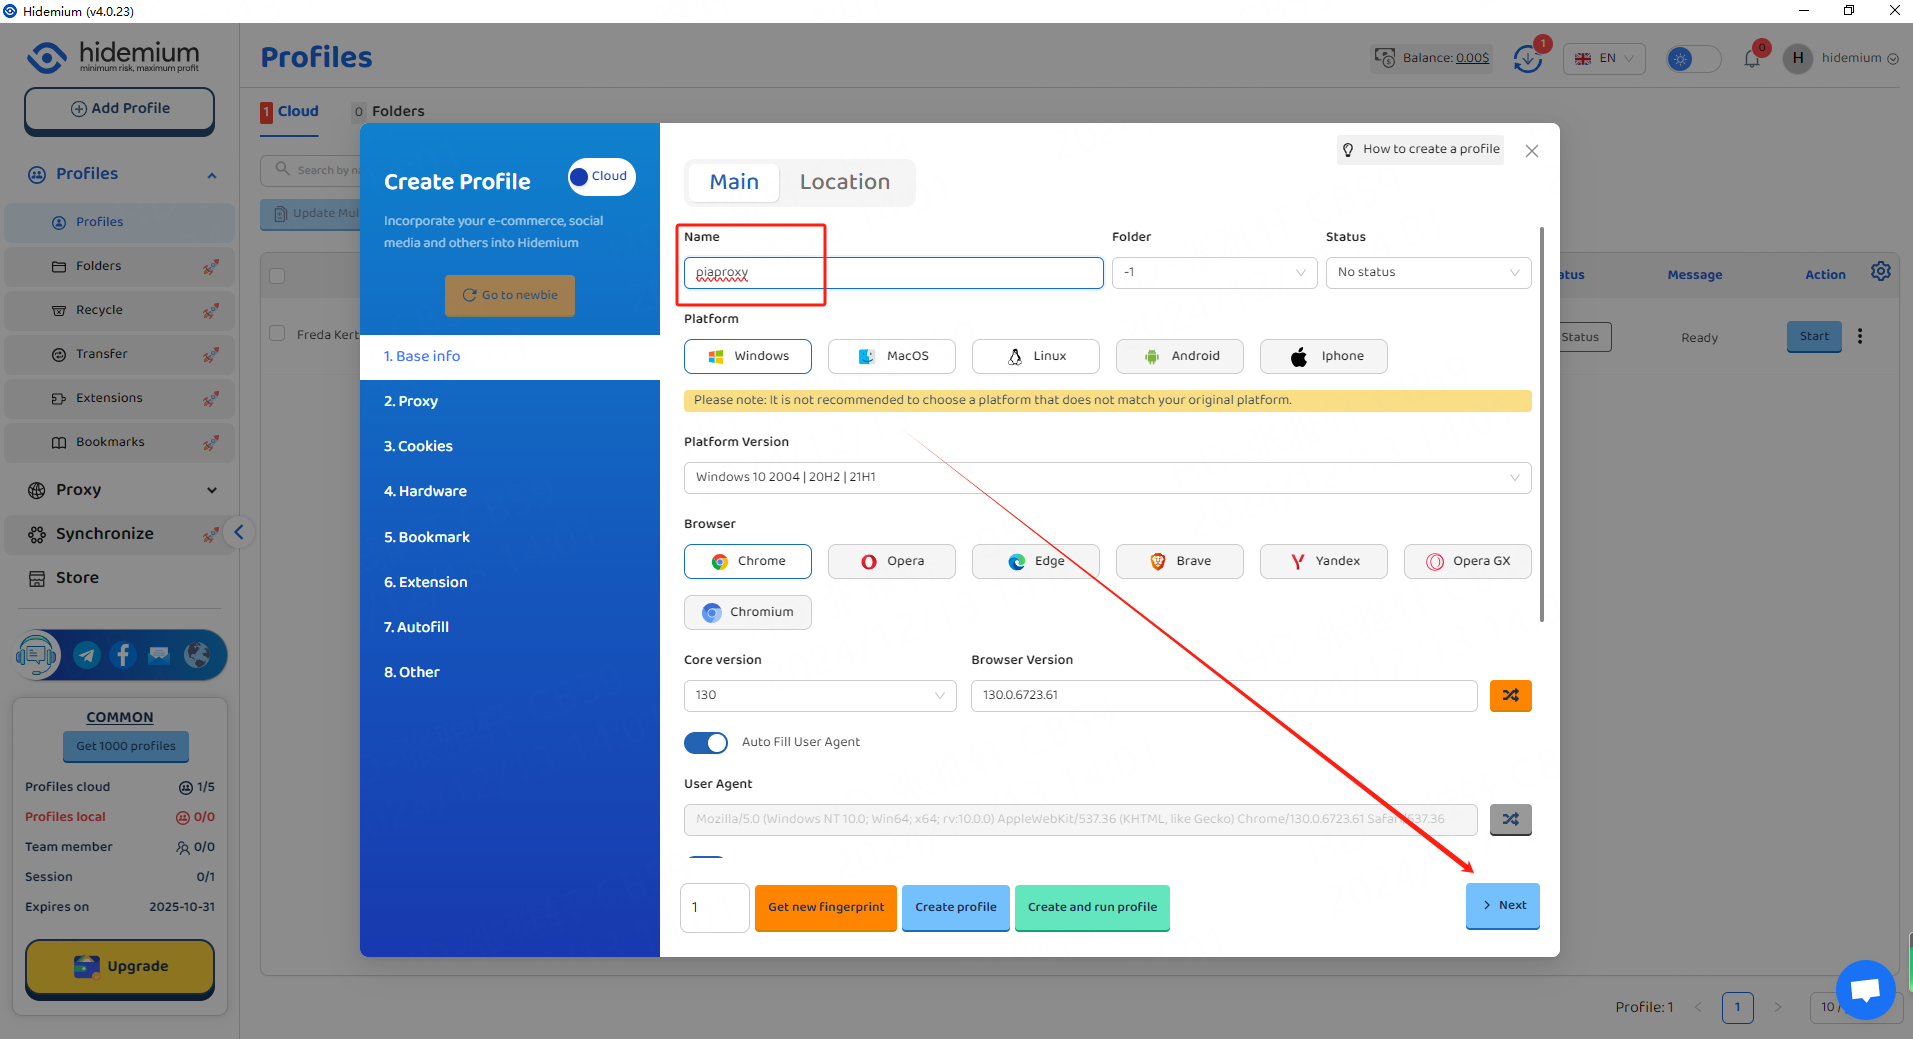Select the Brave browser option
This screenshot has width=1913, height=1039.
(1179, 561)
